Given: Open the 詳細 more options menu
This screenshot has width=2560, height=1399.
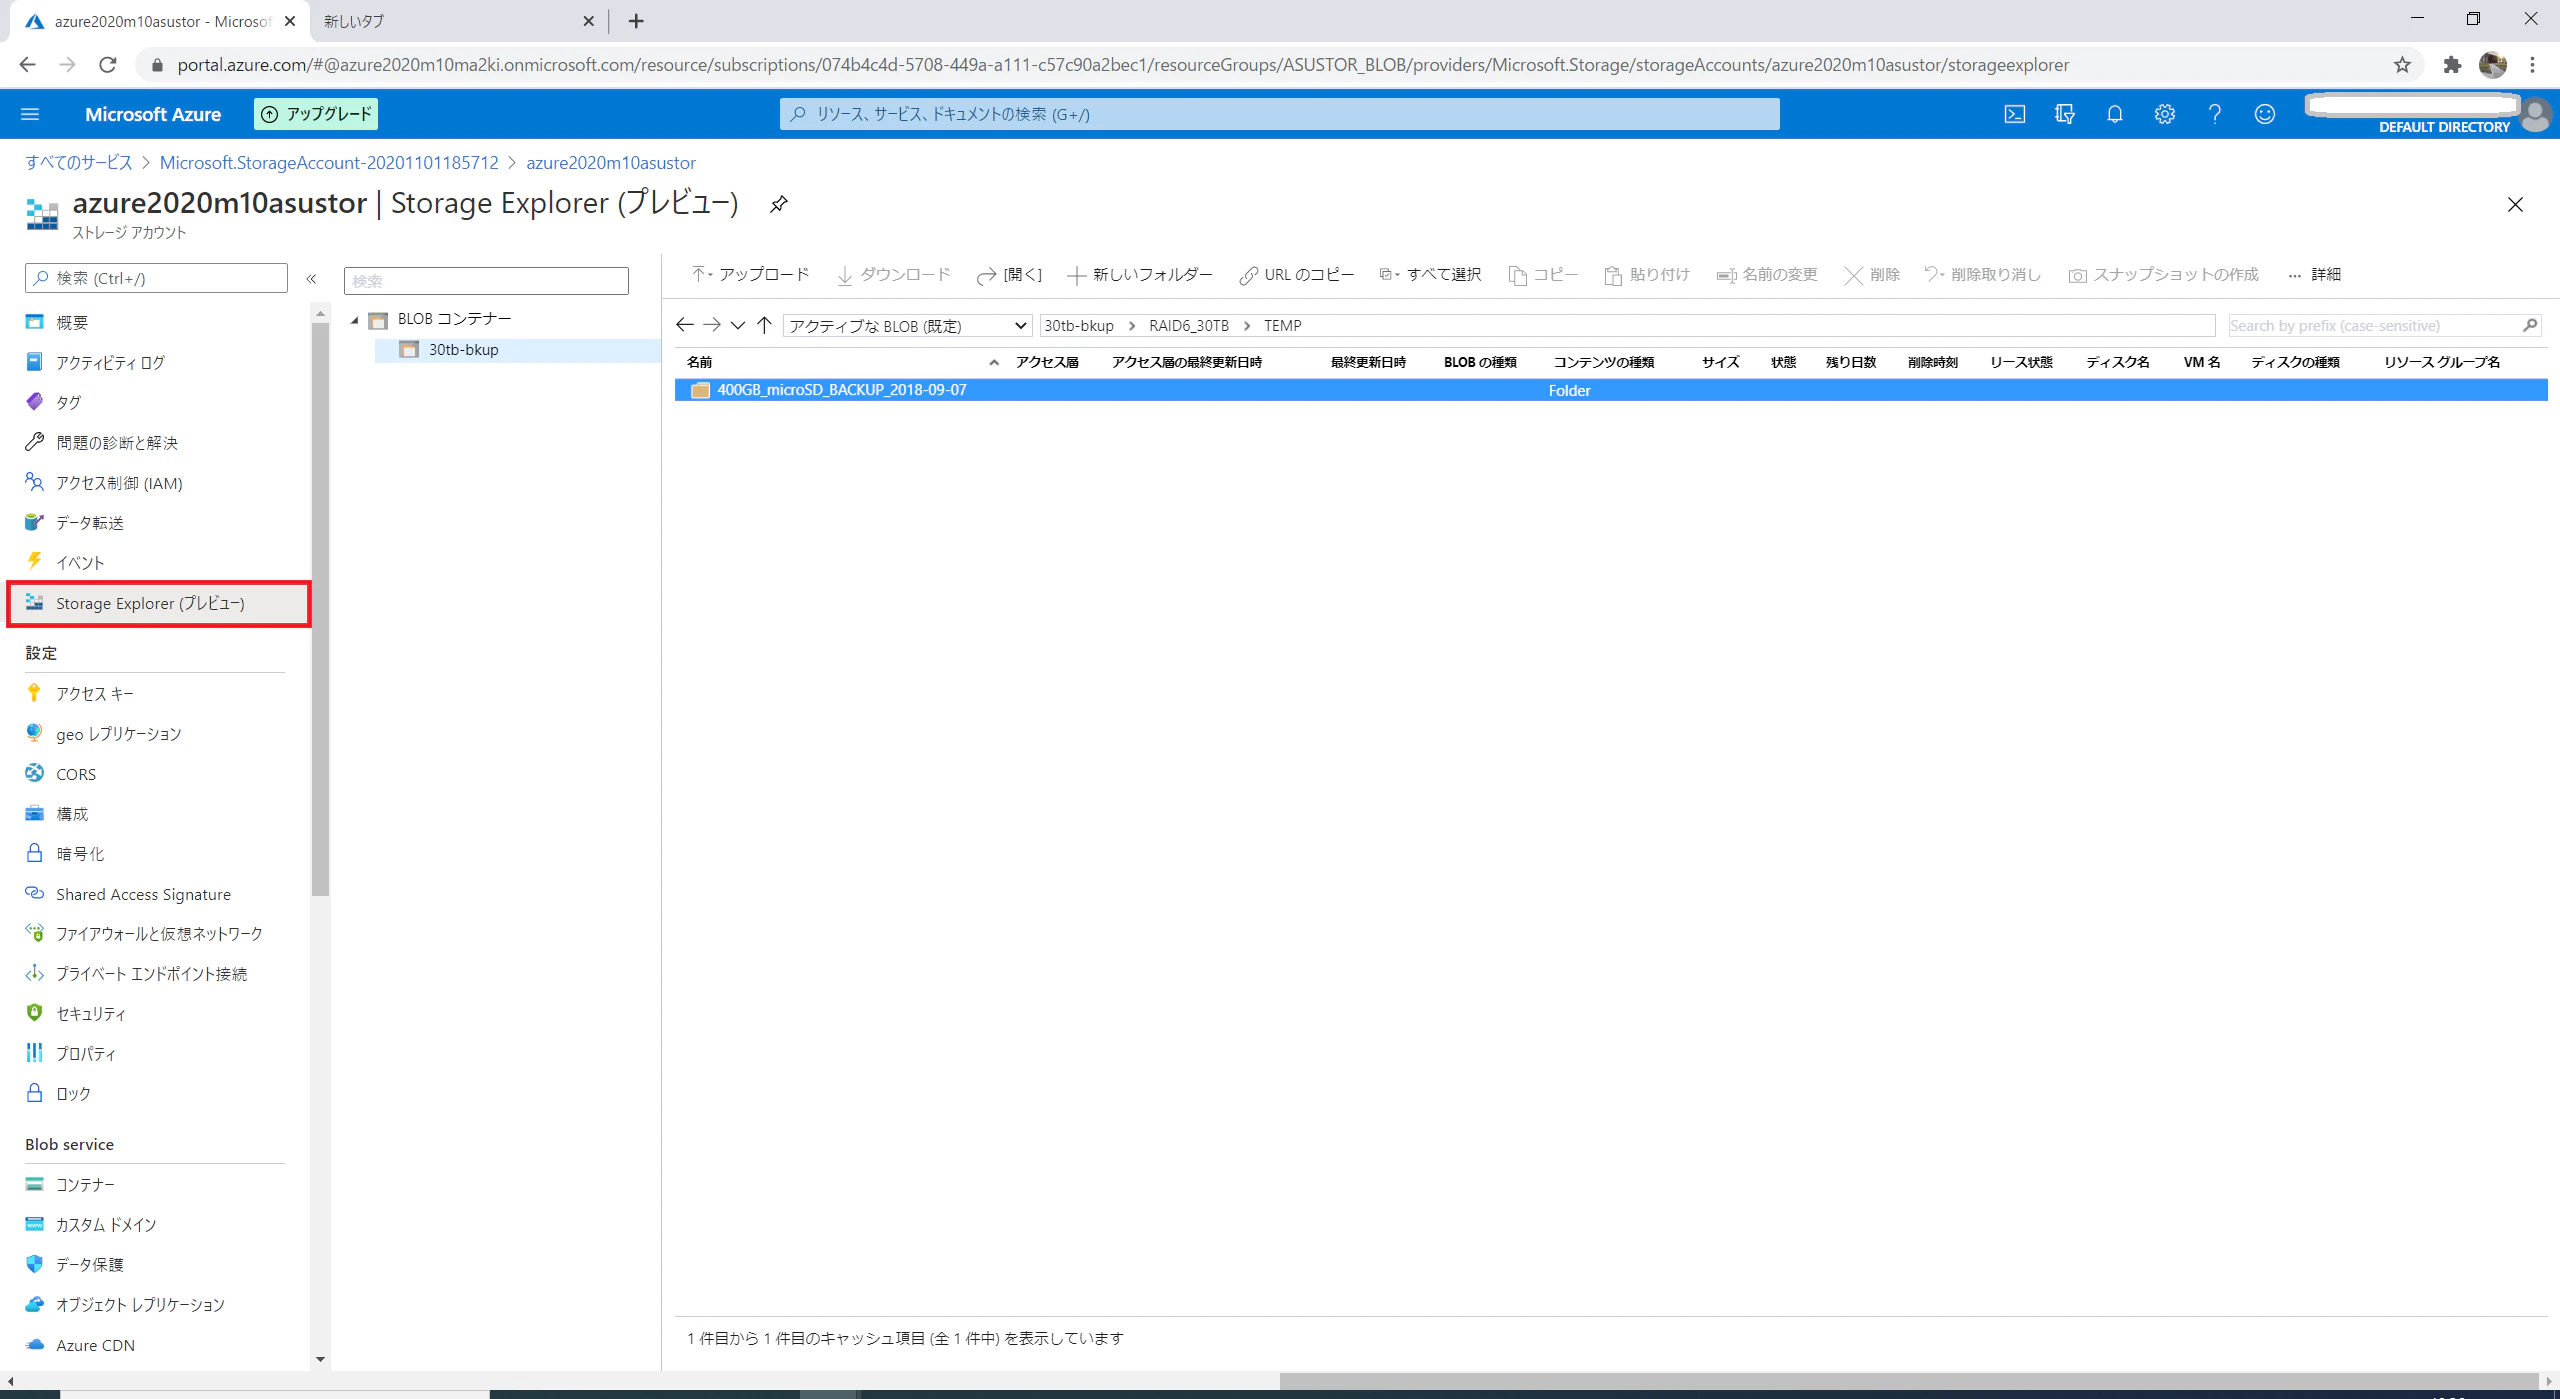Looking at the screenshot, I should point(2314,274).
